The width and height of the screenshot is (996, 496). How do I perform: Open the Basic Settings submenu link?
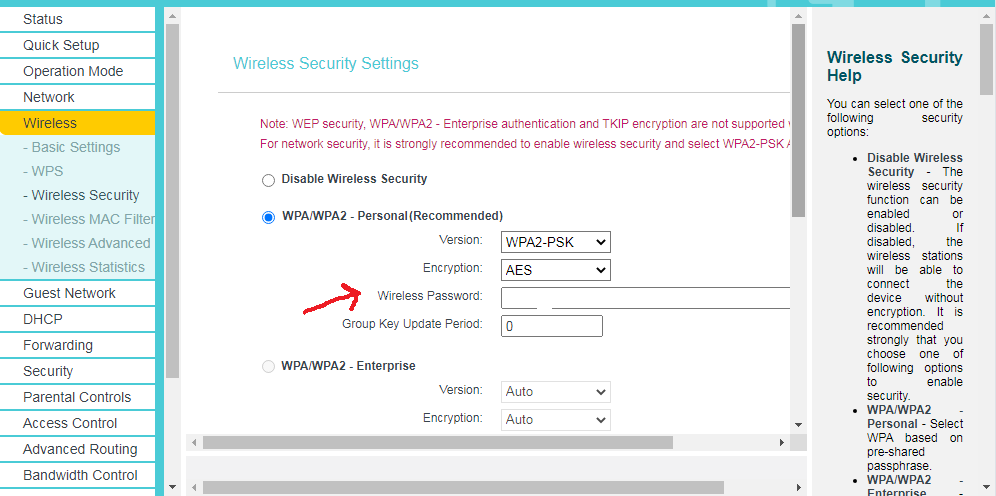click(x=75, y=147)
